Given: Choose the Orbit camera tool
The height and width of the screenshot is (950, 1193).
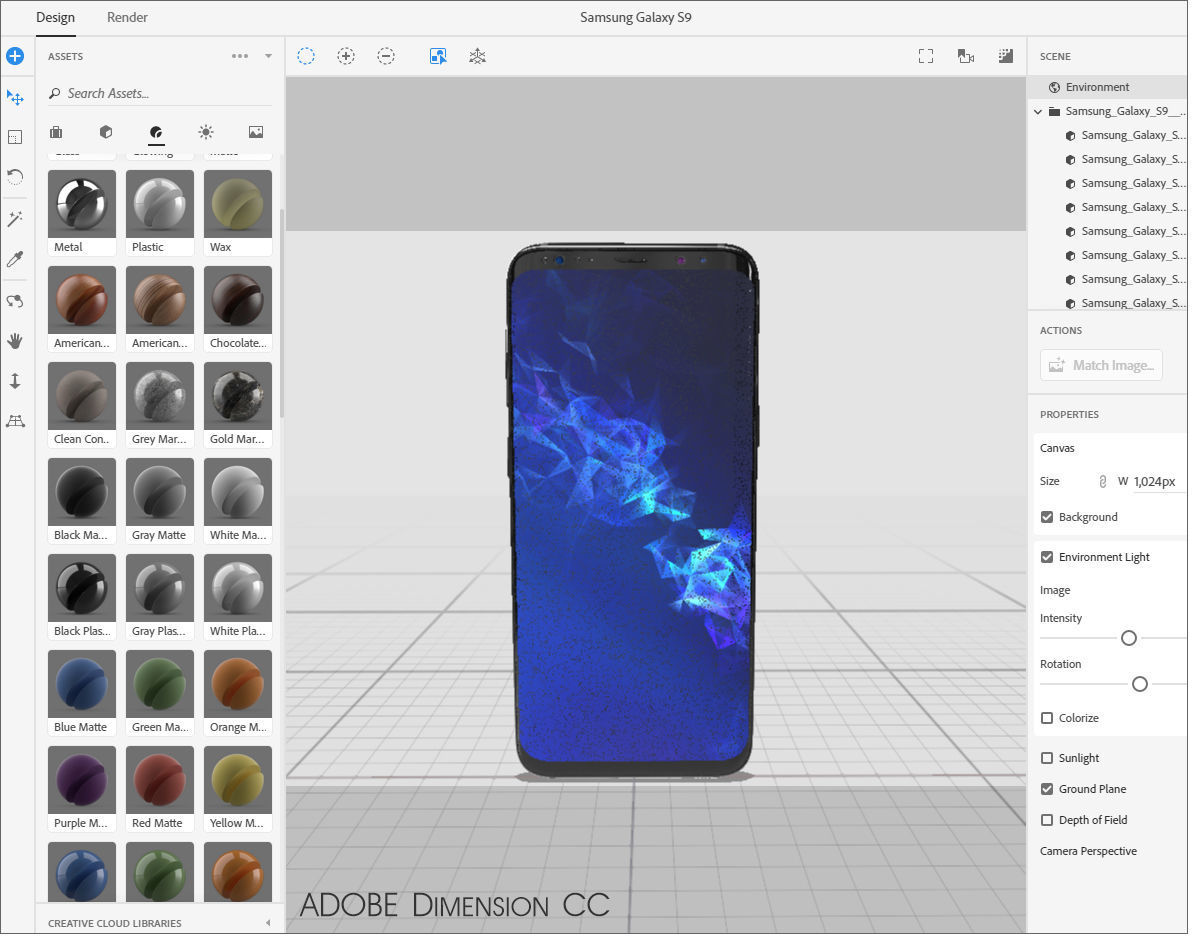Looking at the screenshot, I should 14,301.
